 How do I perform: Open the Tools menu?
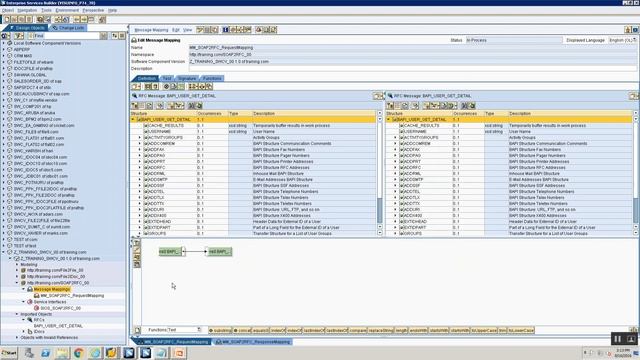click(46, 10)
